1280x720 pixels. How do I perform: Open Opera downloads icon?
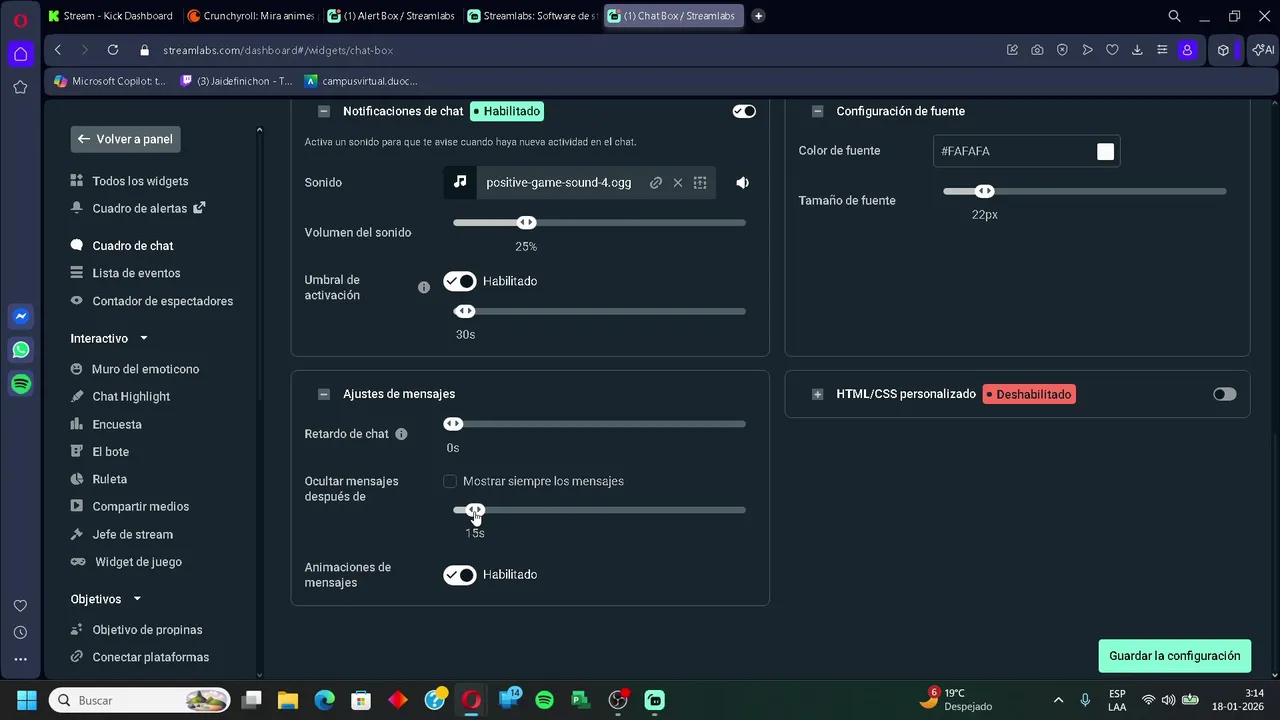point(1137,50)
